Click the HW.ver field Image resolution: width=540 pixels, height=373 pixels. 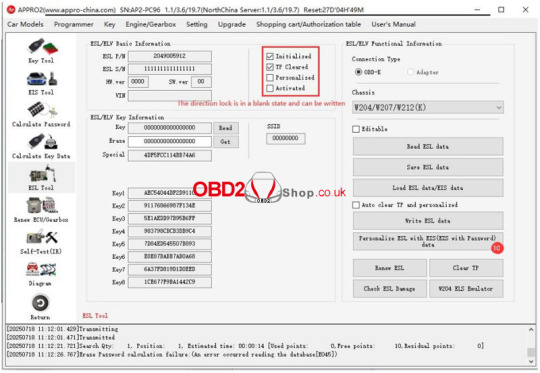tap(138, 82)
